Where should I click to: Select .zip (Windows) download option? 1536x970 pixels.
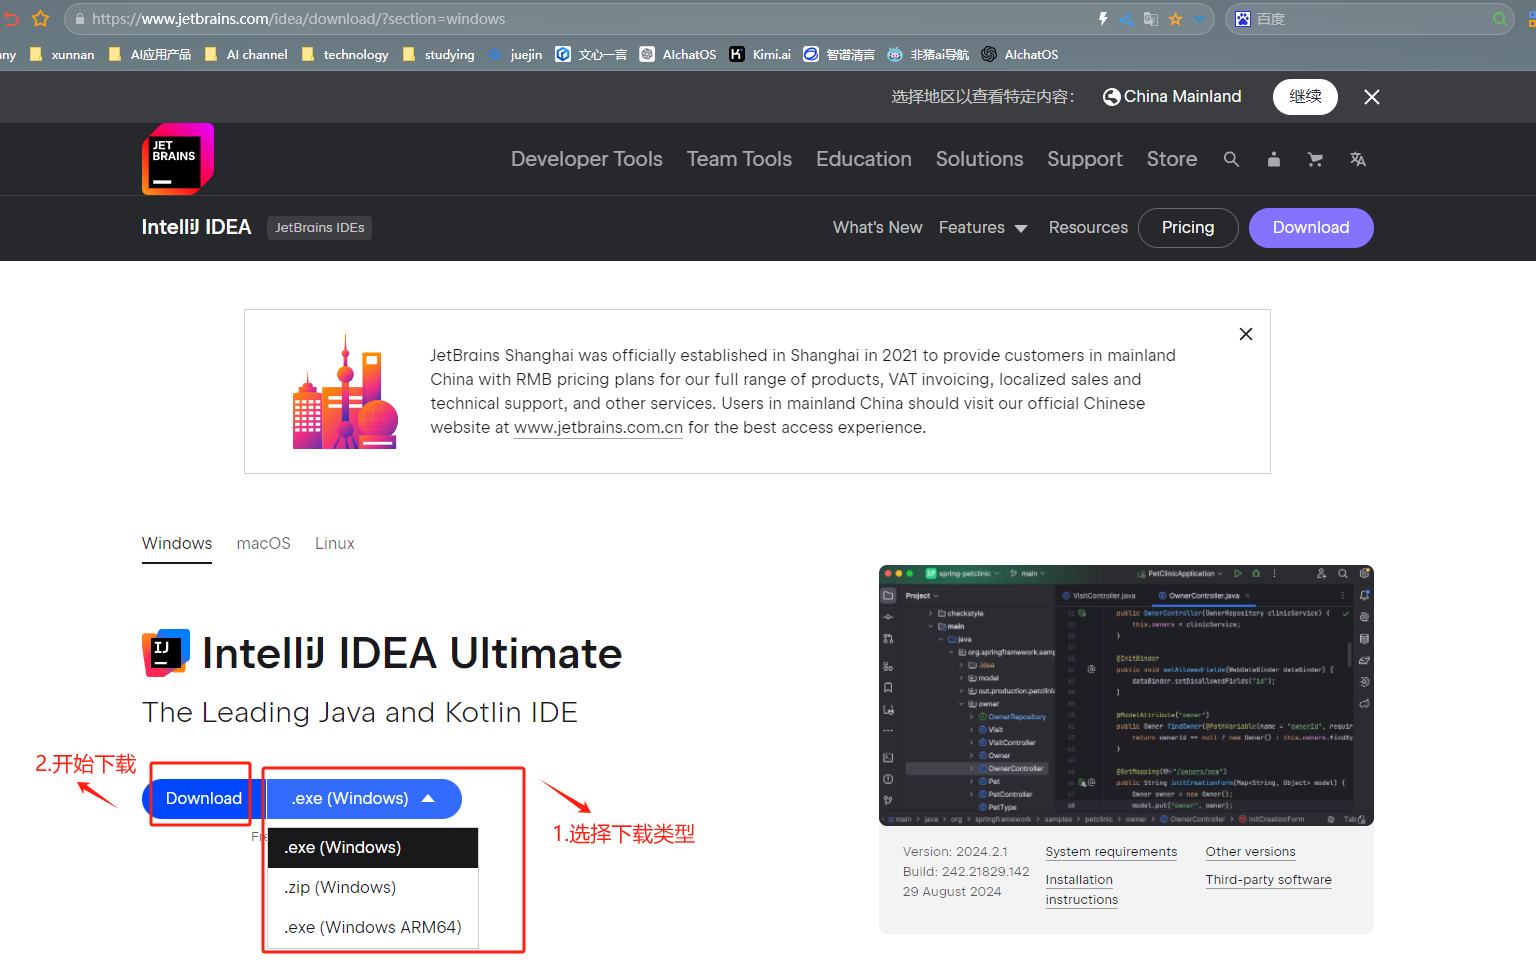pyautogui.click(x=373, y=887)
